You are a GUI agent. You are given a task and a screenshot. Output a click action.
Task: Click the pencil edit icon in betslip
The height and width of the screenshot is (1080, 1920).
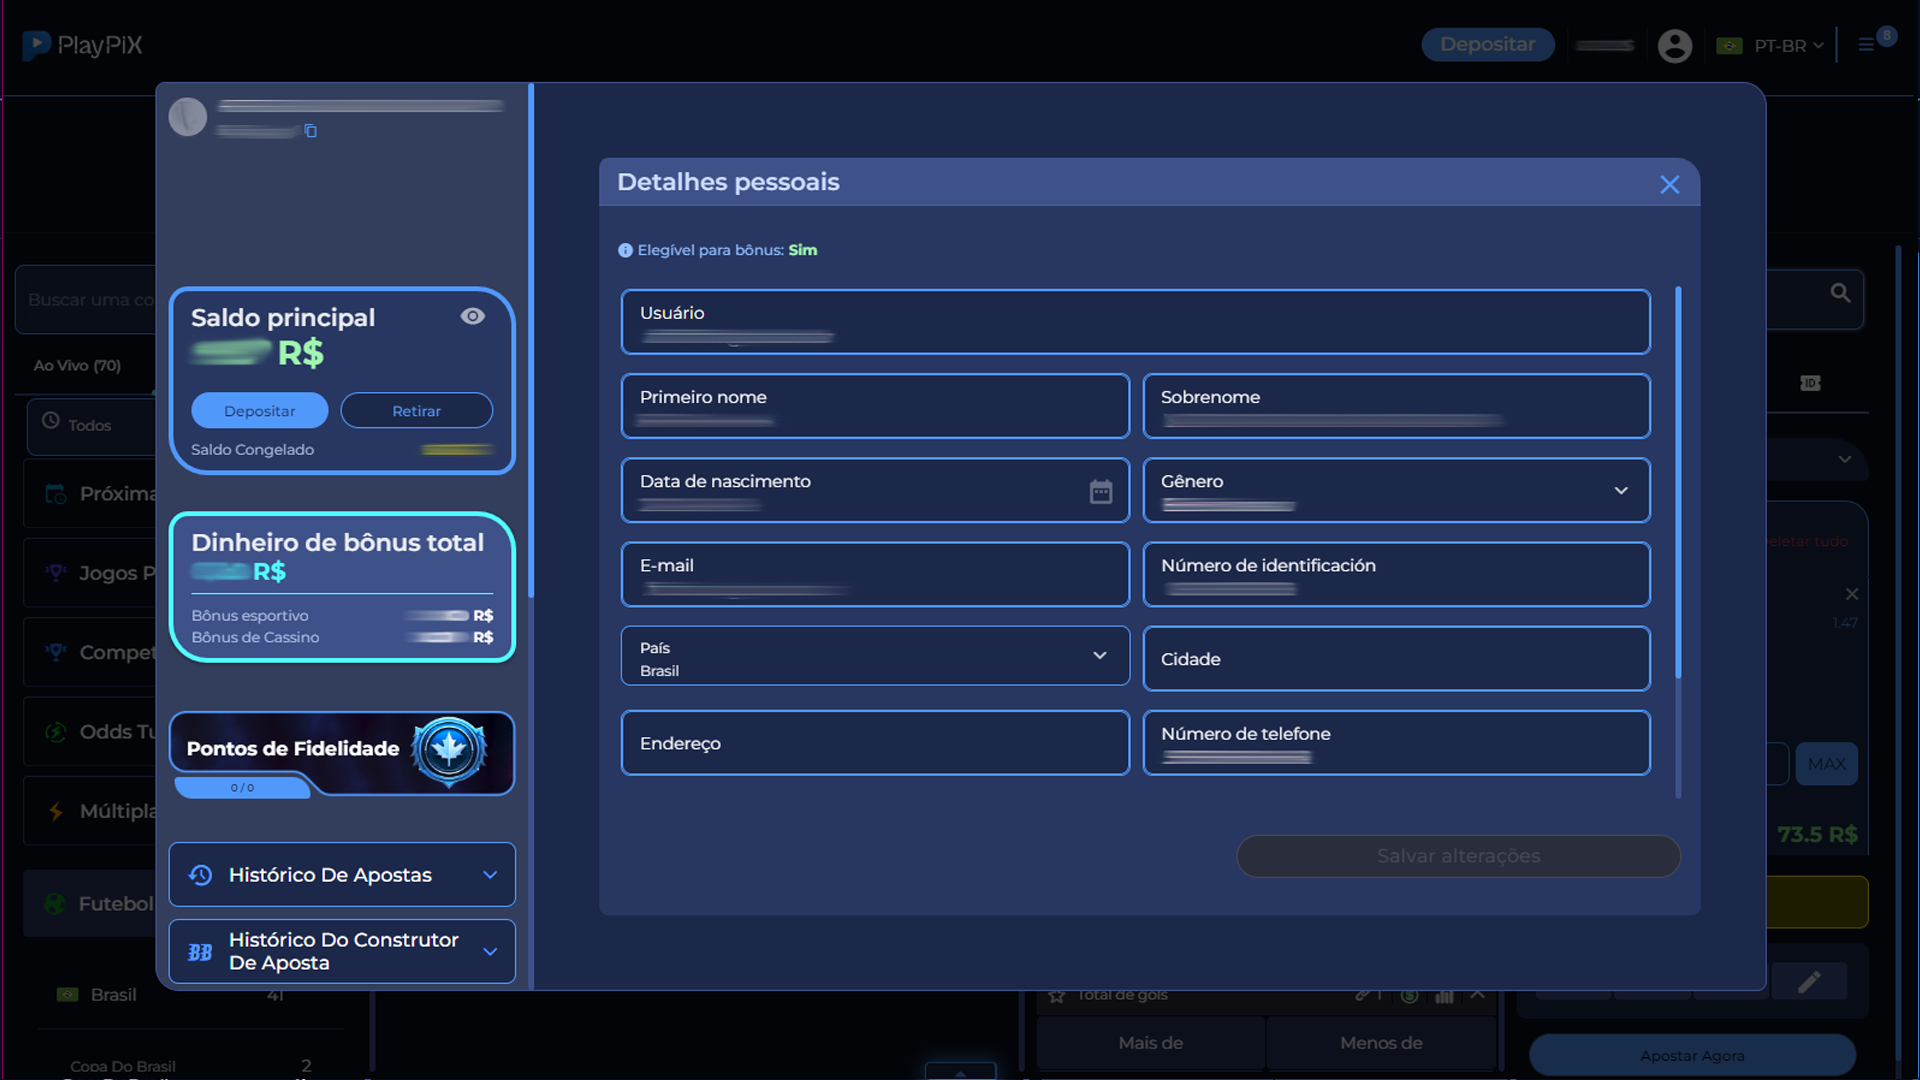coord(1808,982)
